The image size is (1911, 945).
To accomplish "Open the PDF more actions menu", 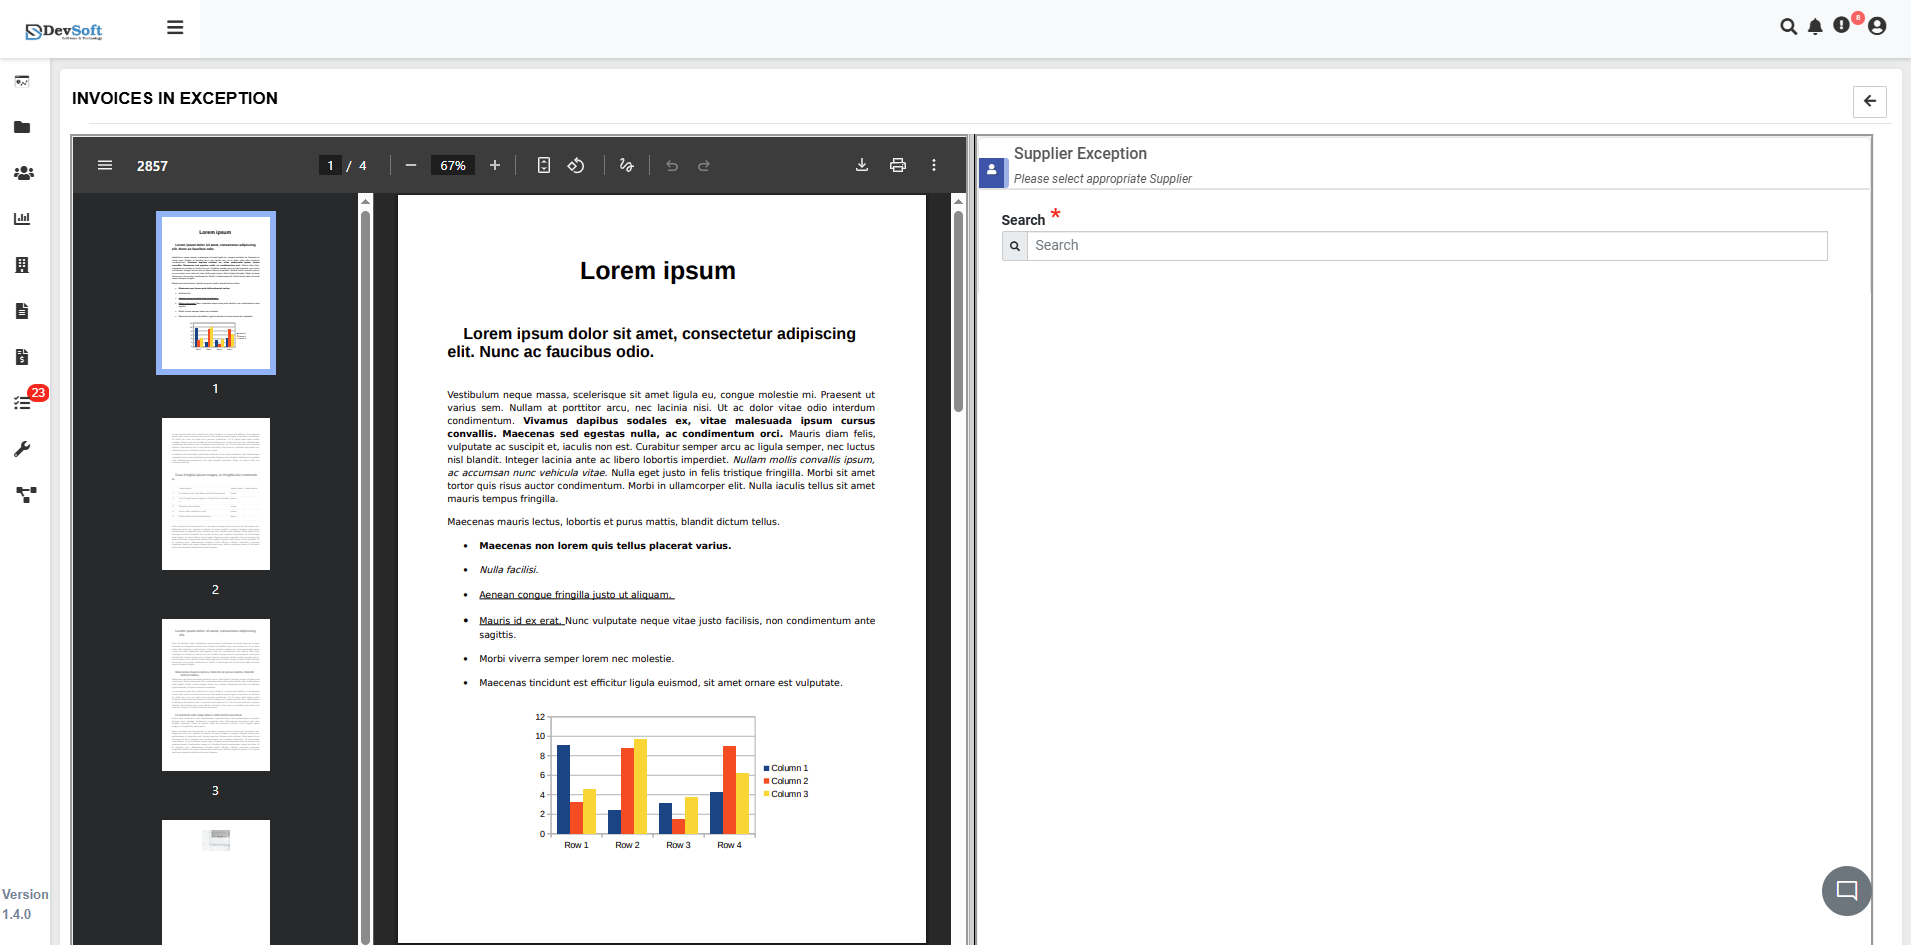I will 934,165.
